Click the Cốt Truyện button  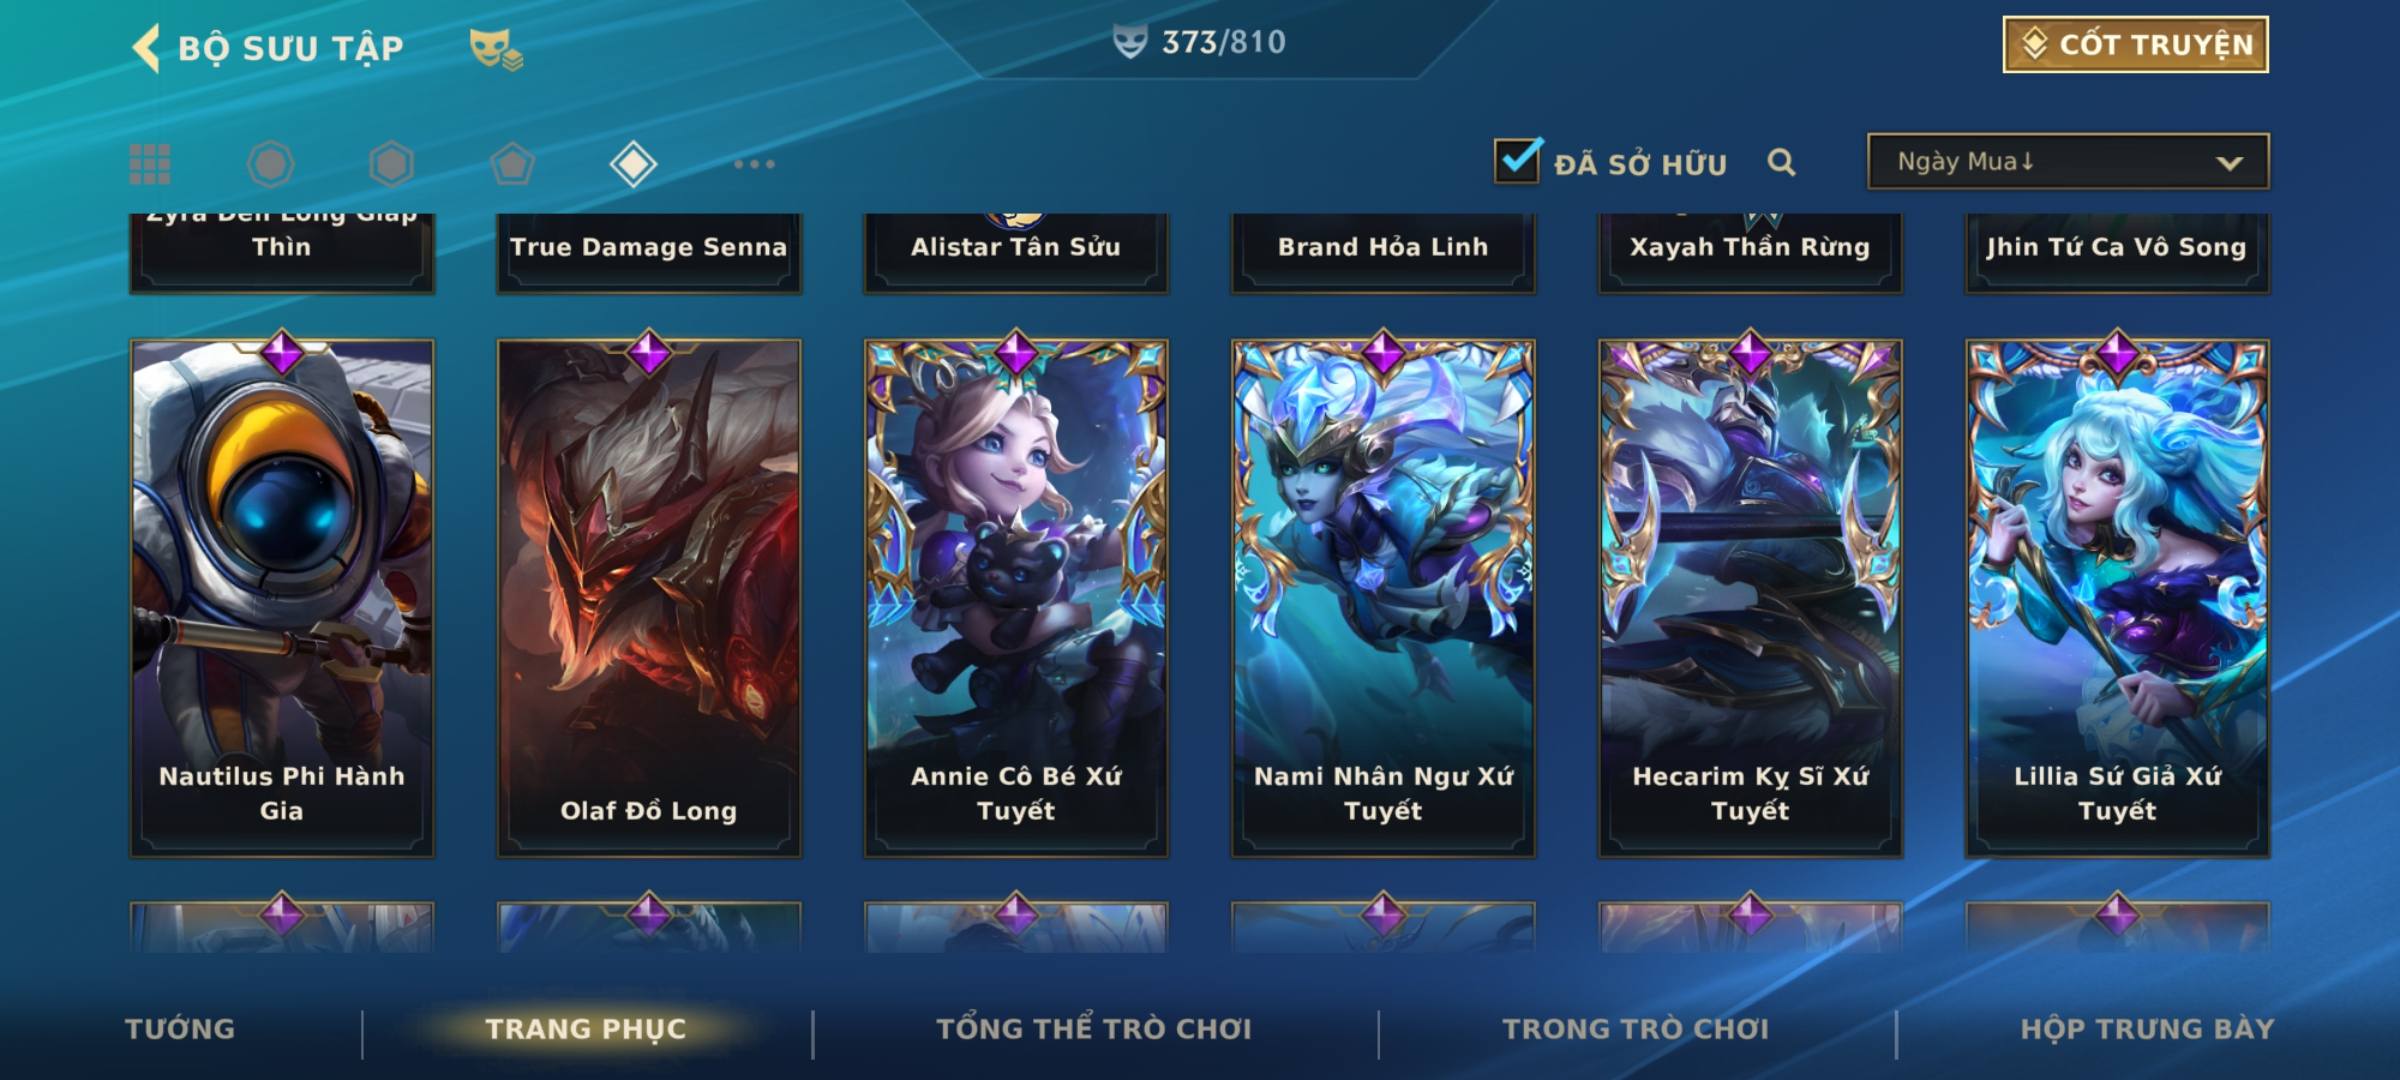[x=2135, y=44]
